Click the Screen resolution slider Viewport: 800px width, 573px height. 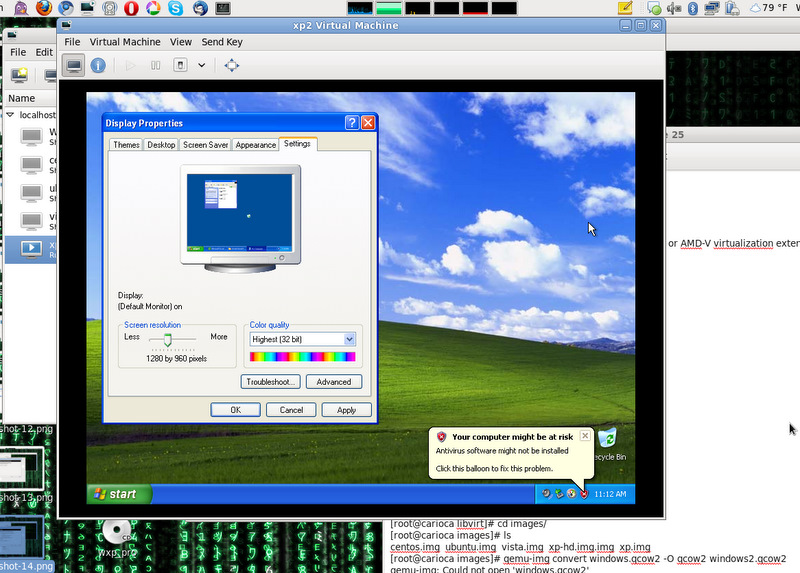[x=168, y=340]
